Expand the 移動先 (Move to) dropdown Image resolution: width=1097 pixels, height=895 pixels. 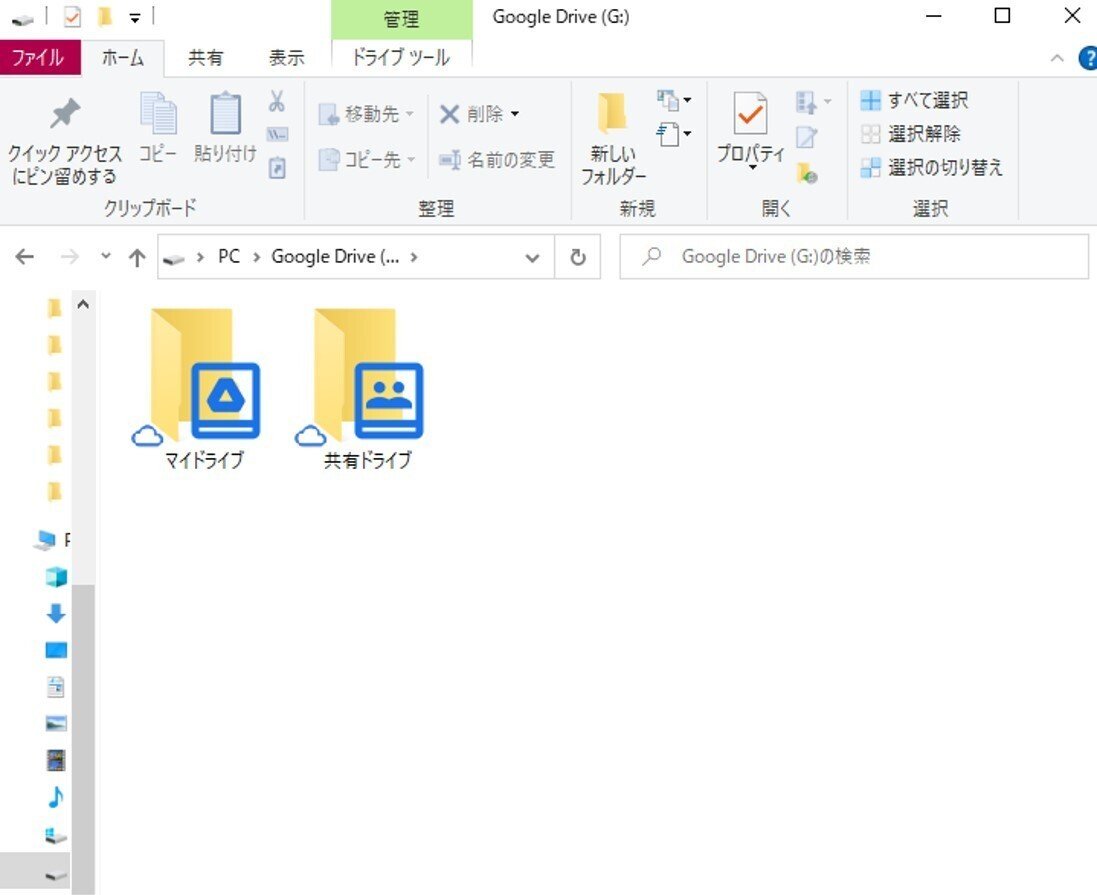tap(409, 113)
